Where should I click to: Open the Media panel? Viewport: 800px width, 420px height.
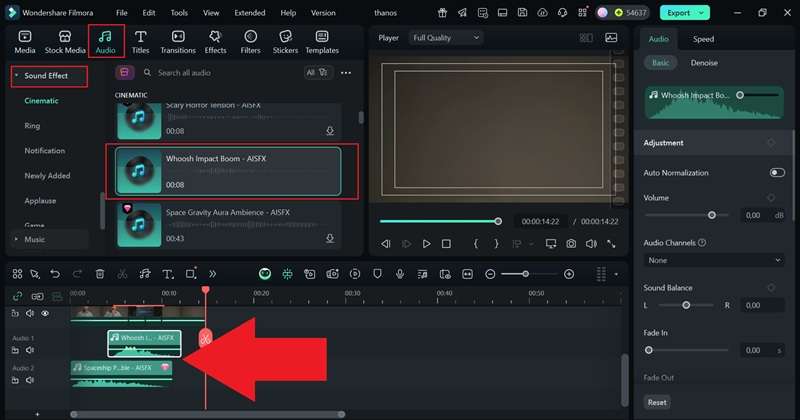(x=25, y=41)
